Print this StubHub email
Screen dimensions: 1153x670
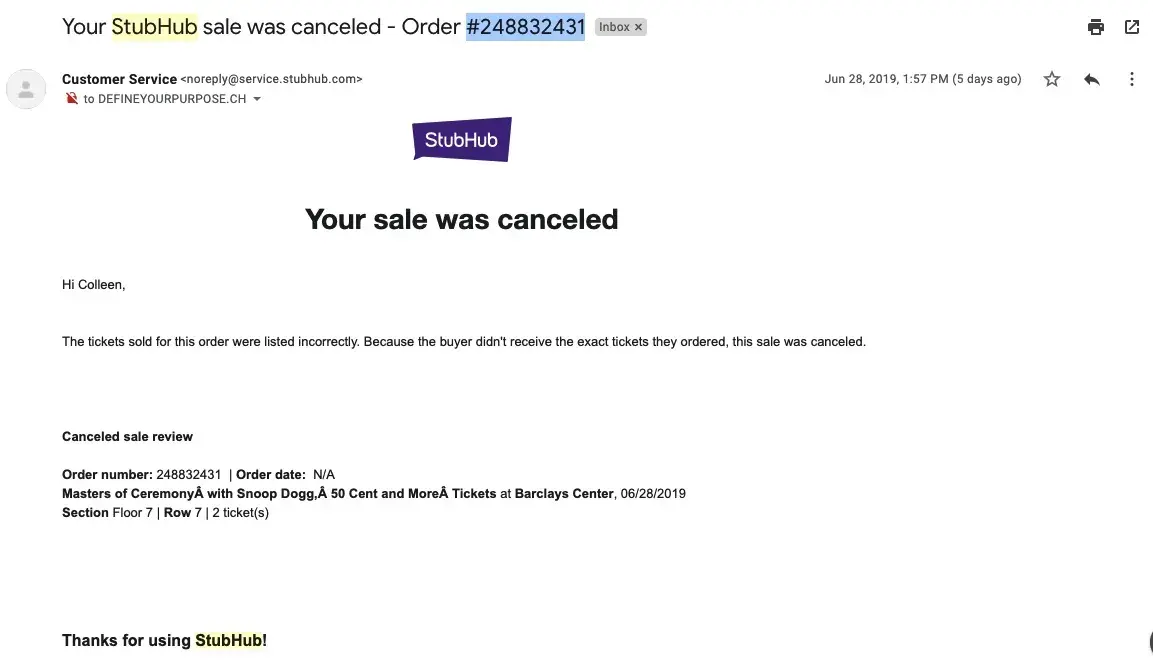pos(1096,27)
